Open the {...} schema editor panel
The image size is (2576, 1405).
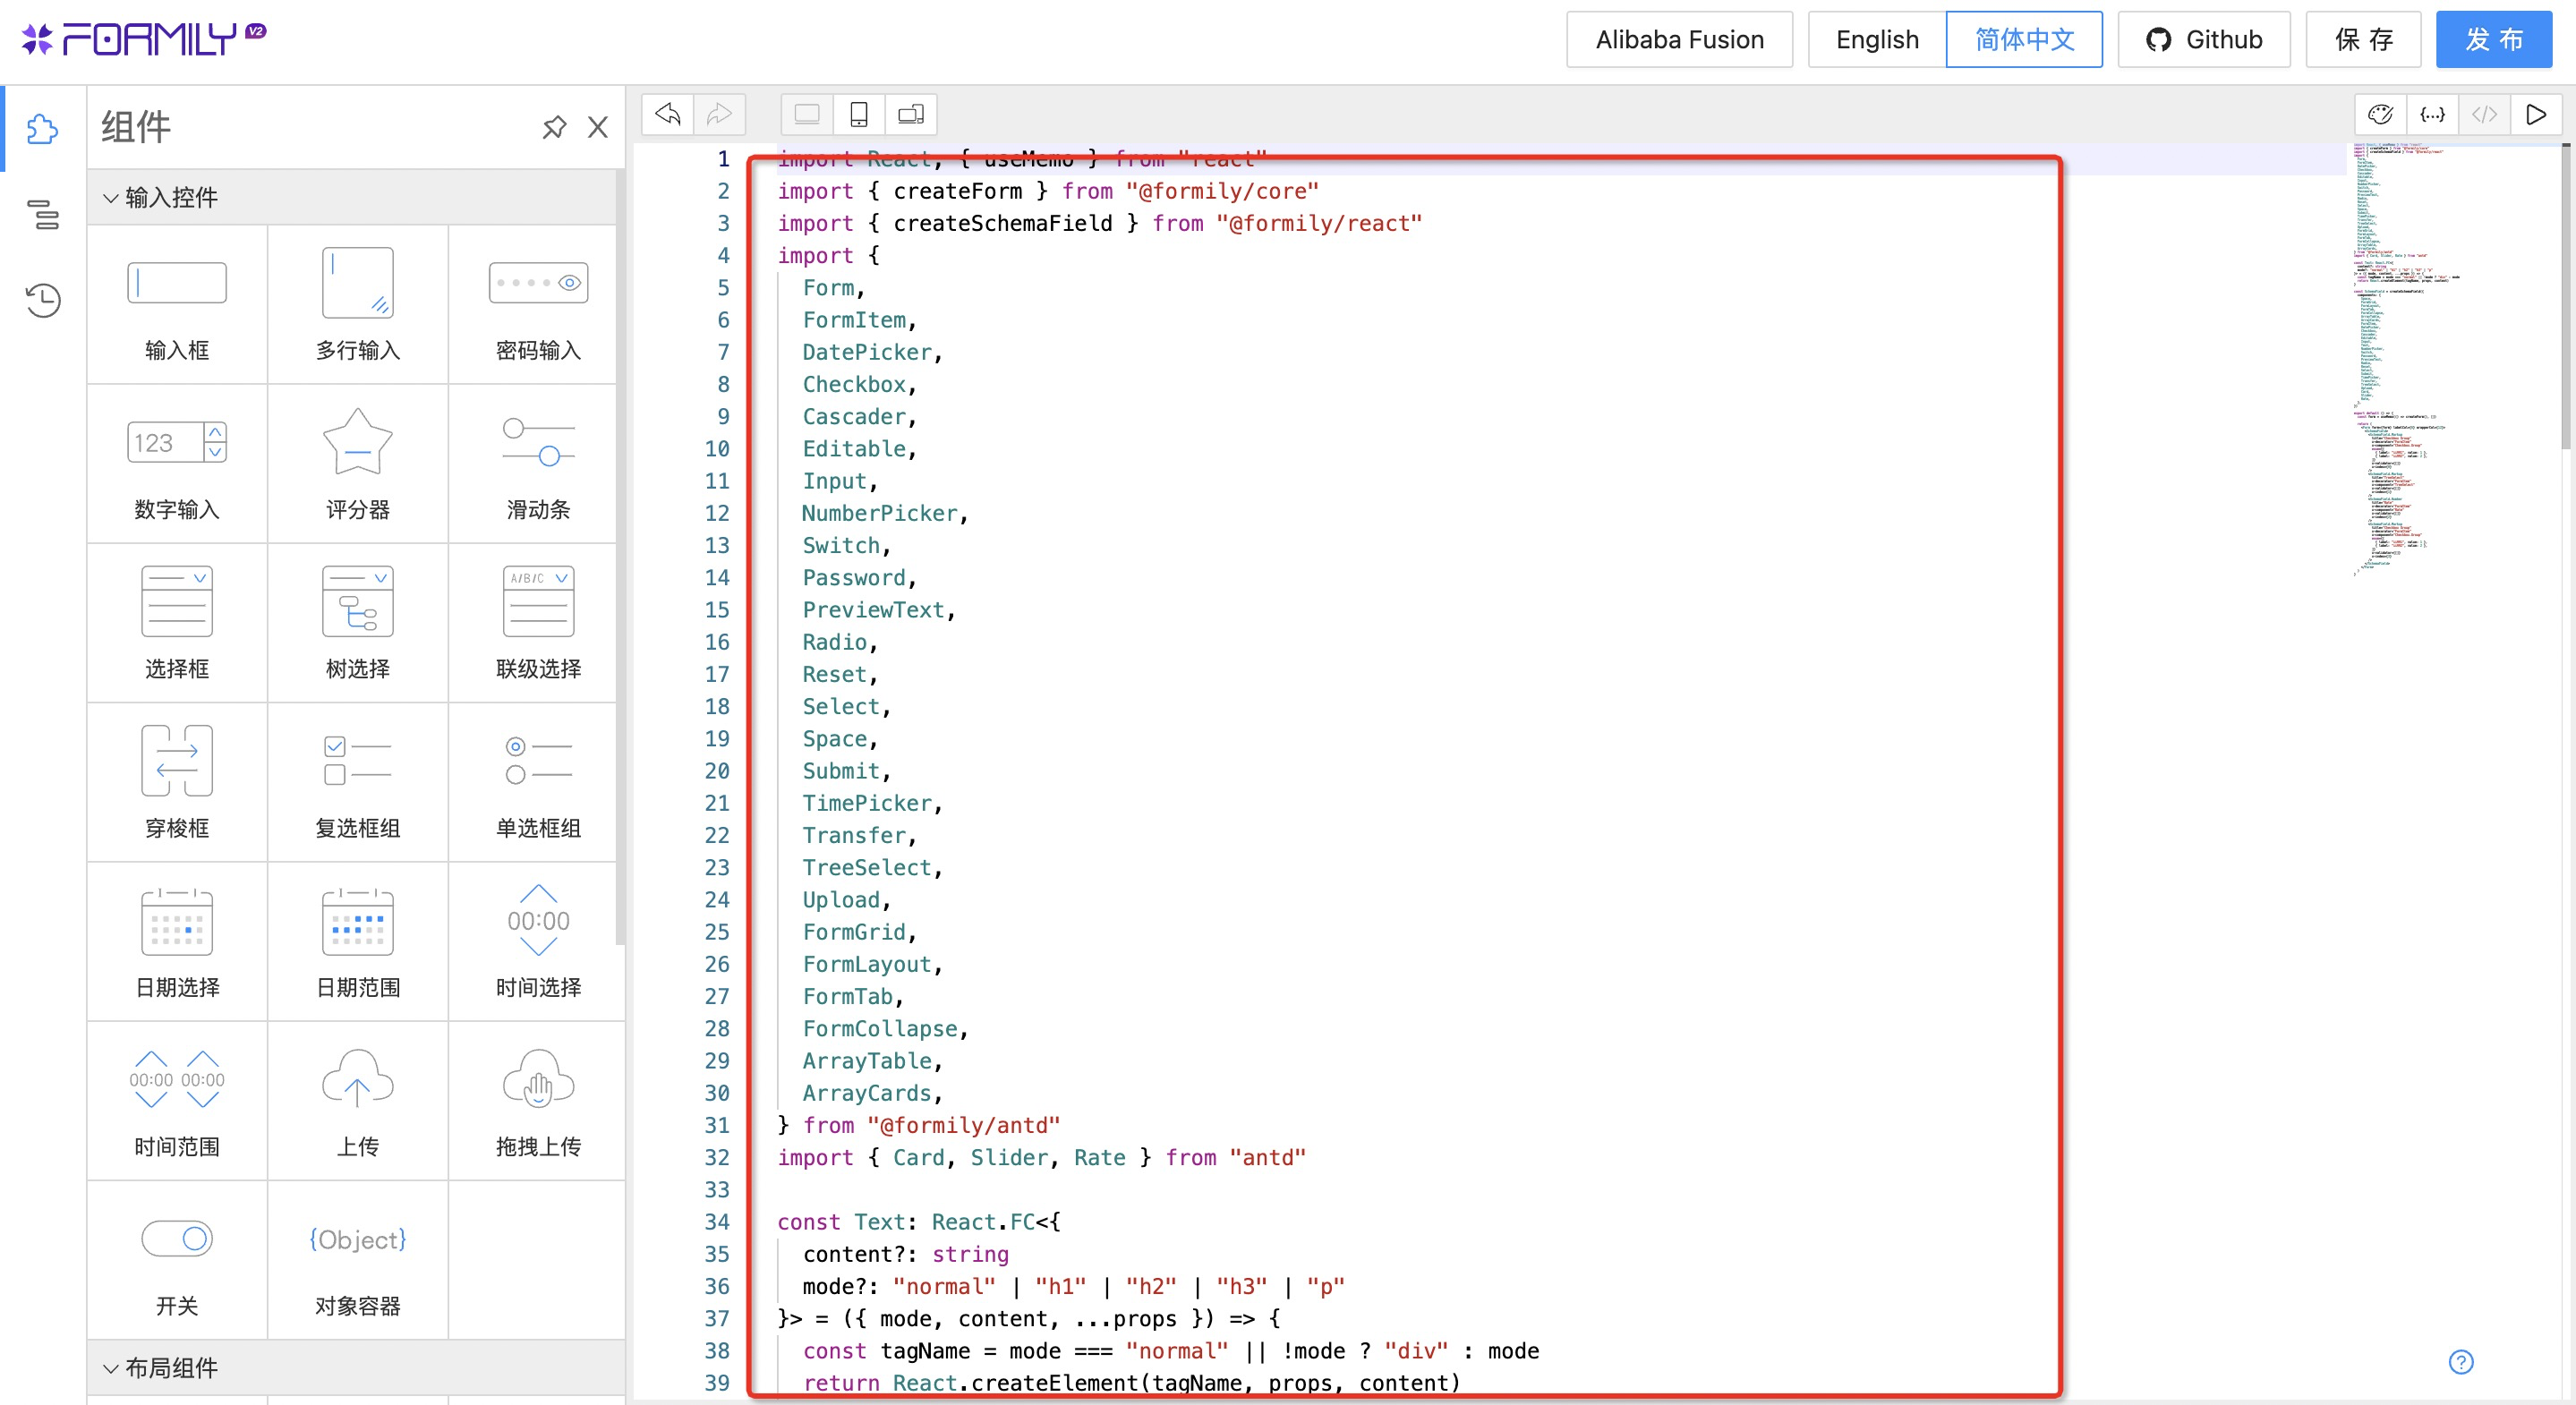[2434, 114]
